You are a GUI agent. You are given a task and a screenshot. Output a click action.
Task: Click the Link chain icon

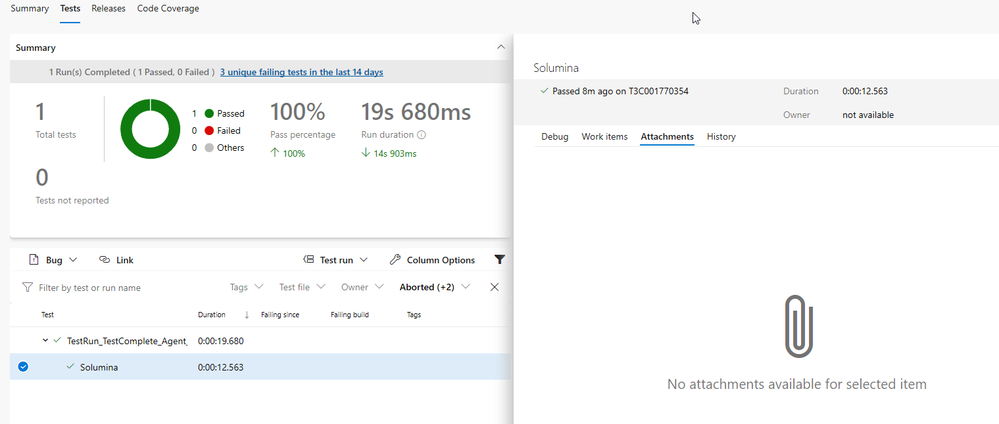104,260
